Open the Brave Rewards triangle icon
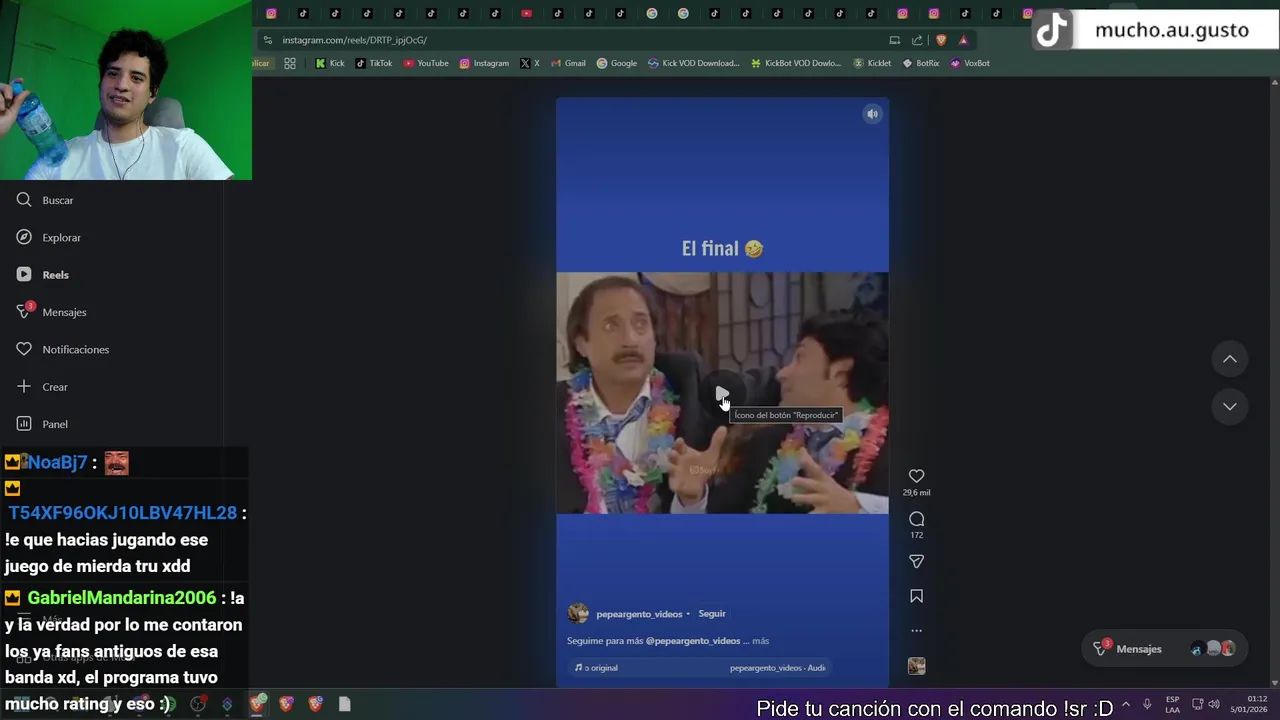1280x720 pixels. coord(963,40)
